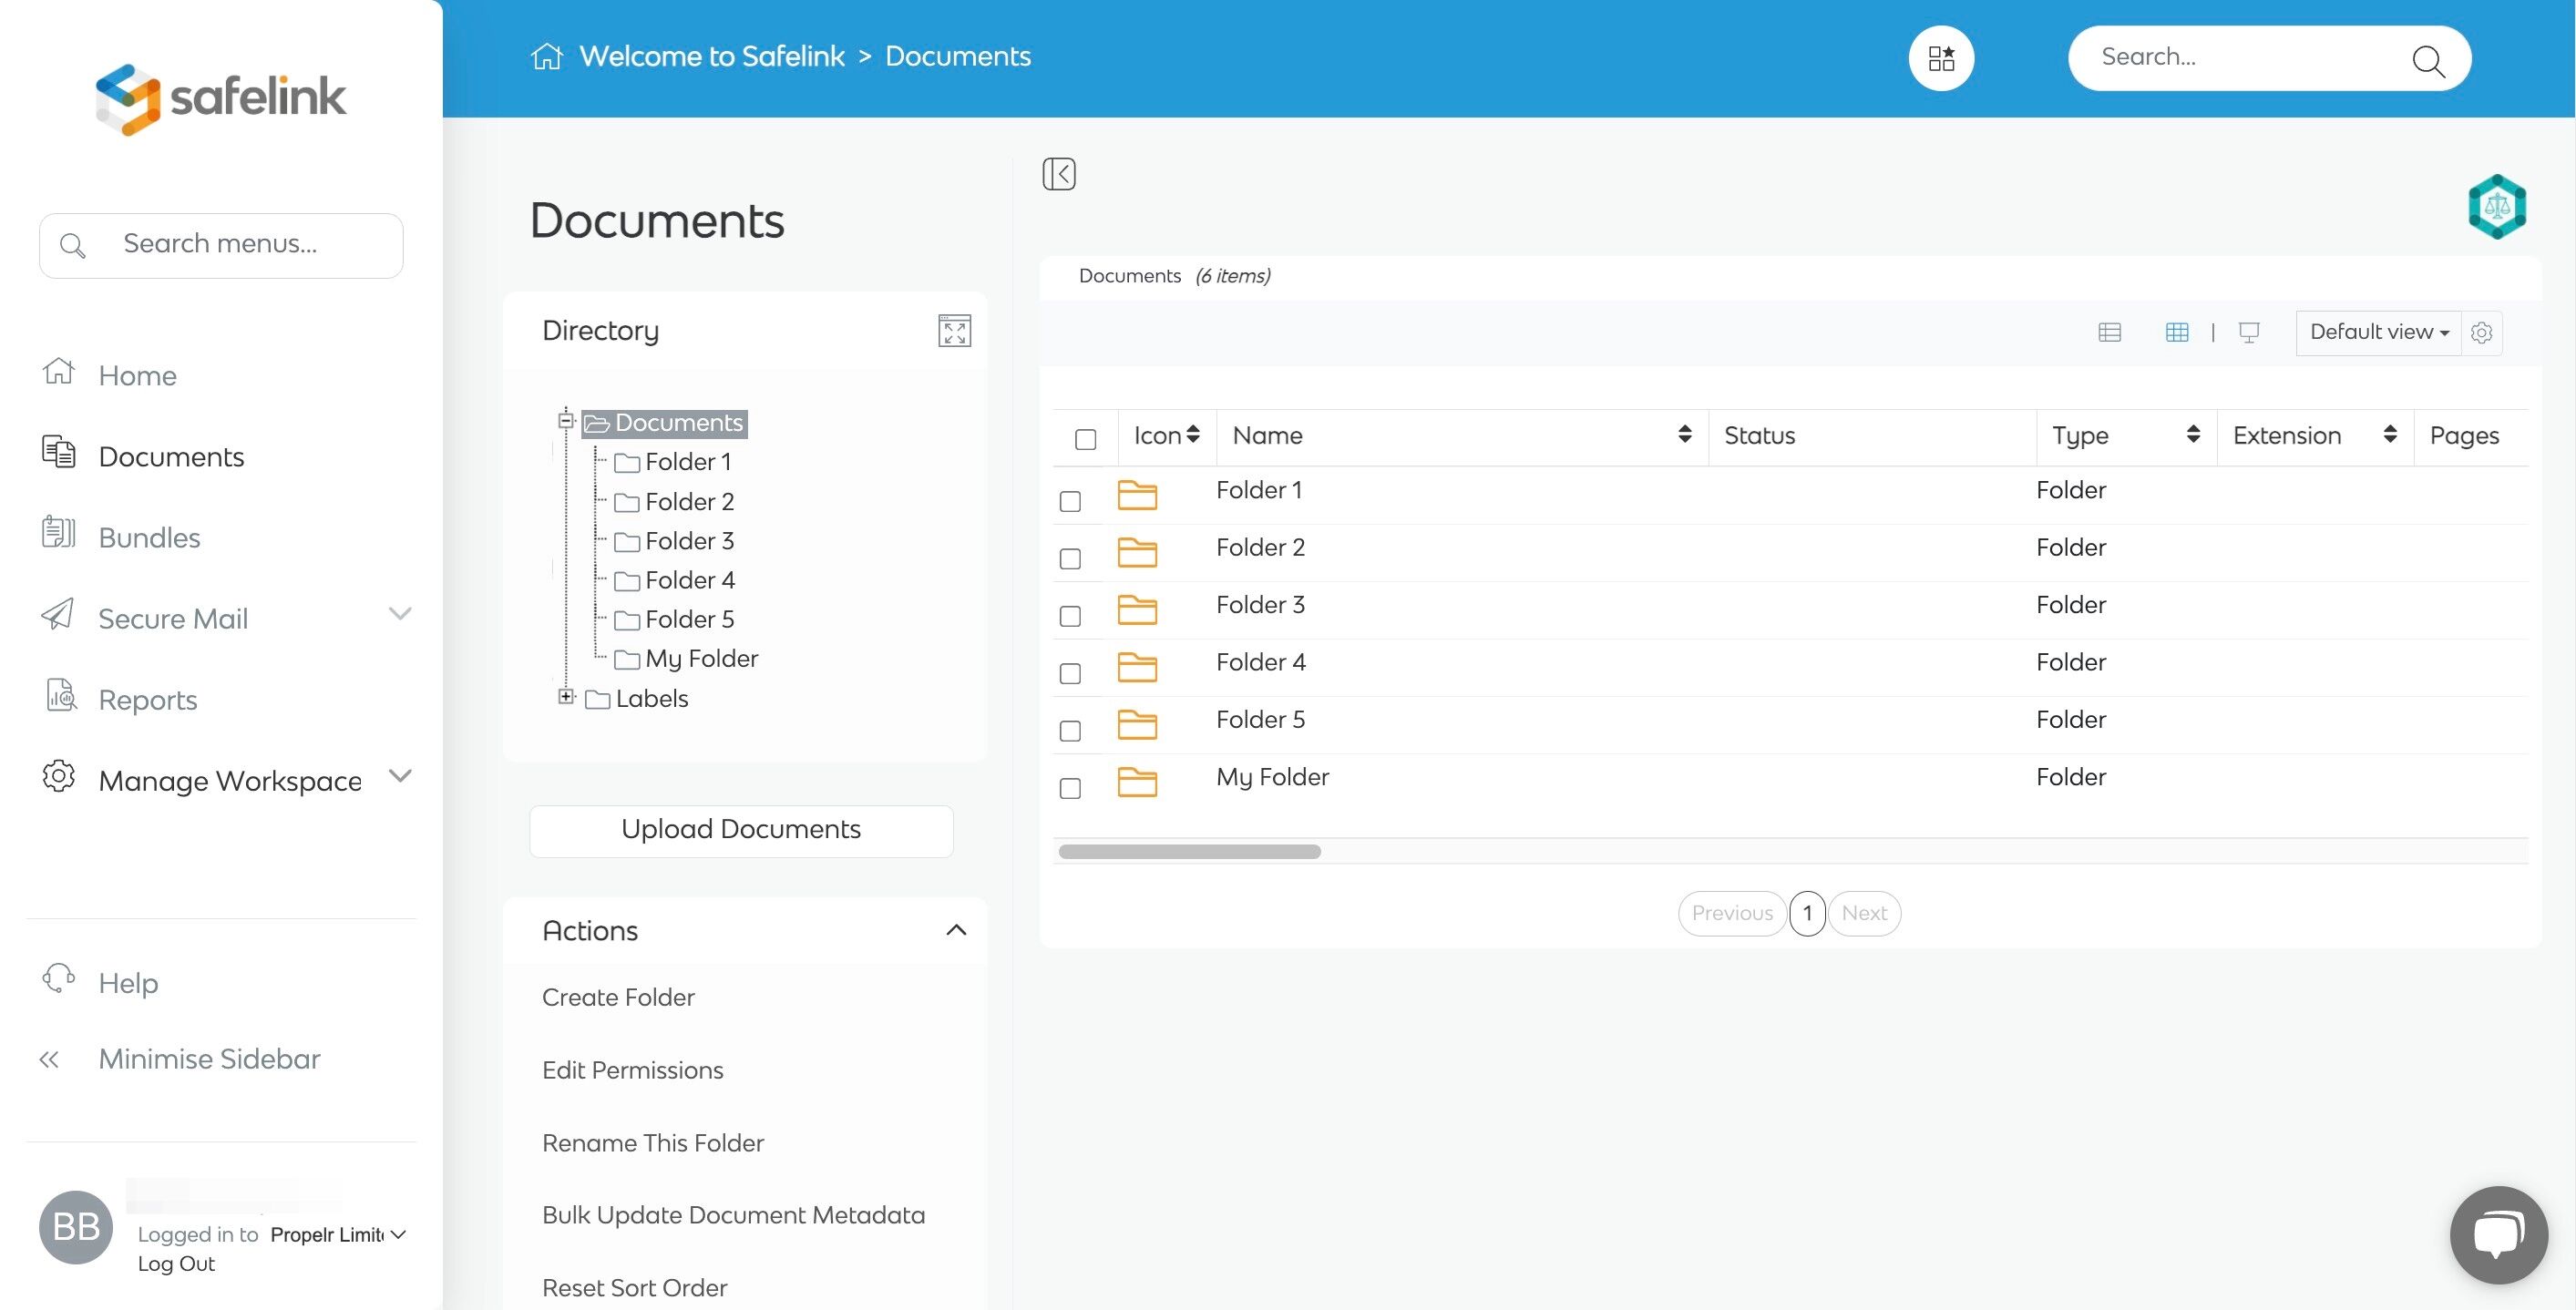Open view settings gear icon
This screenshot has height=1310, width=2576.
[x=2481, y=333]
